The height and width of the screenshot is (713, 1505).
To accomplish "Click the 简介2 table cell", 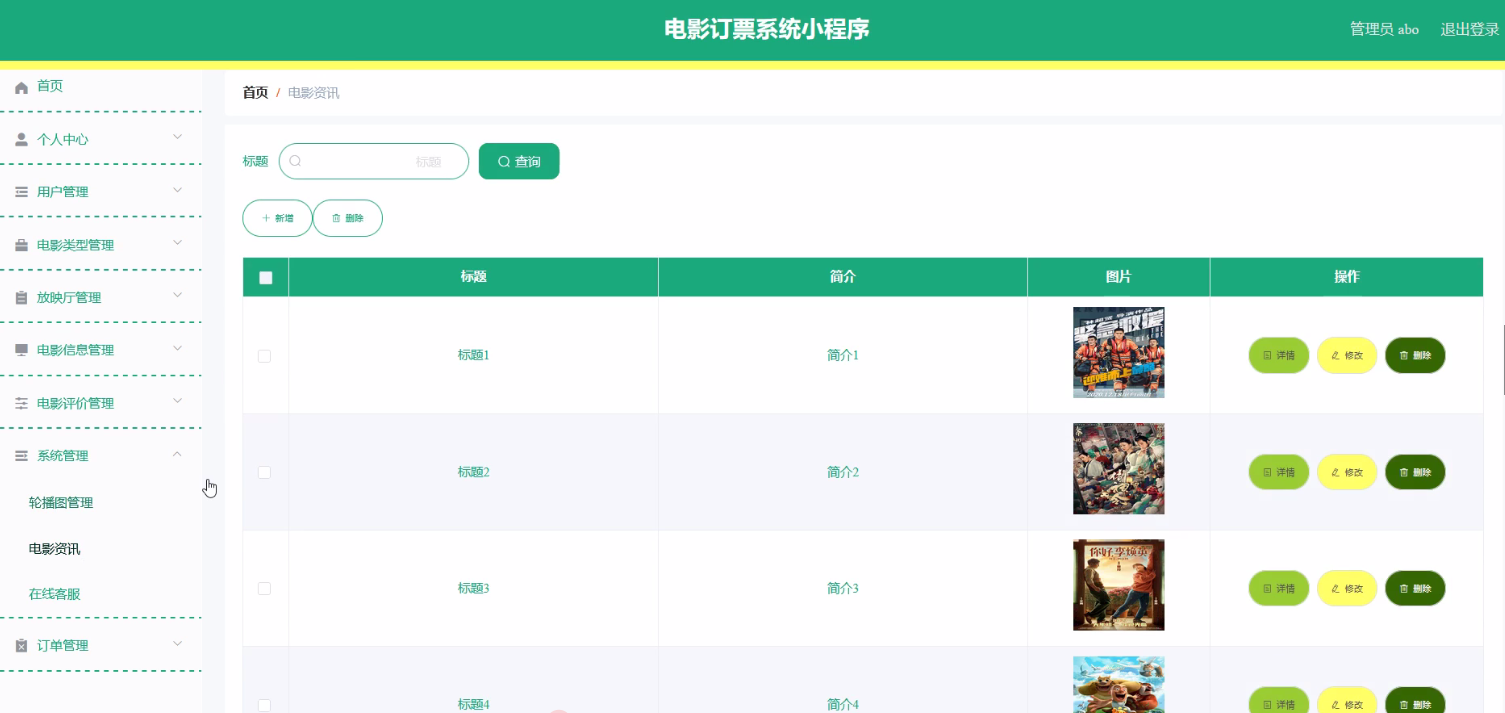I will point(843,472).
